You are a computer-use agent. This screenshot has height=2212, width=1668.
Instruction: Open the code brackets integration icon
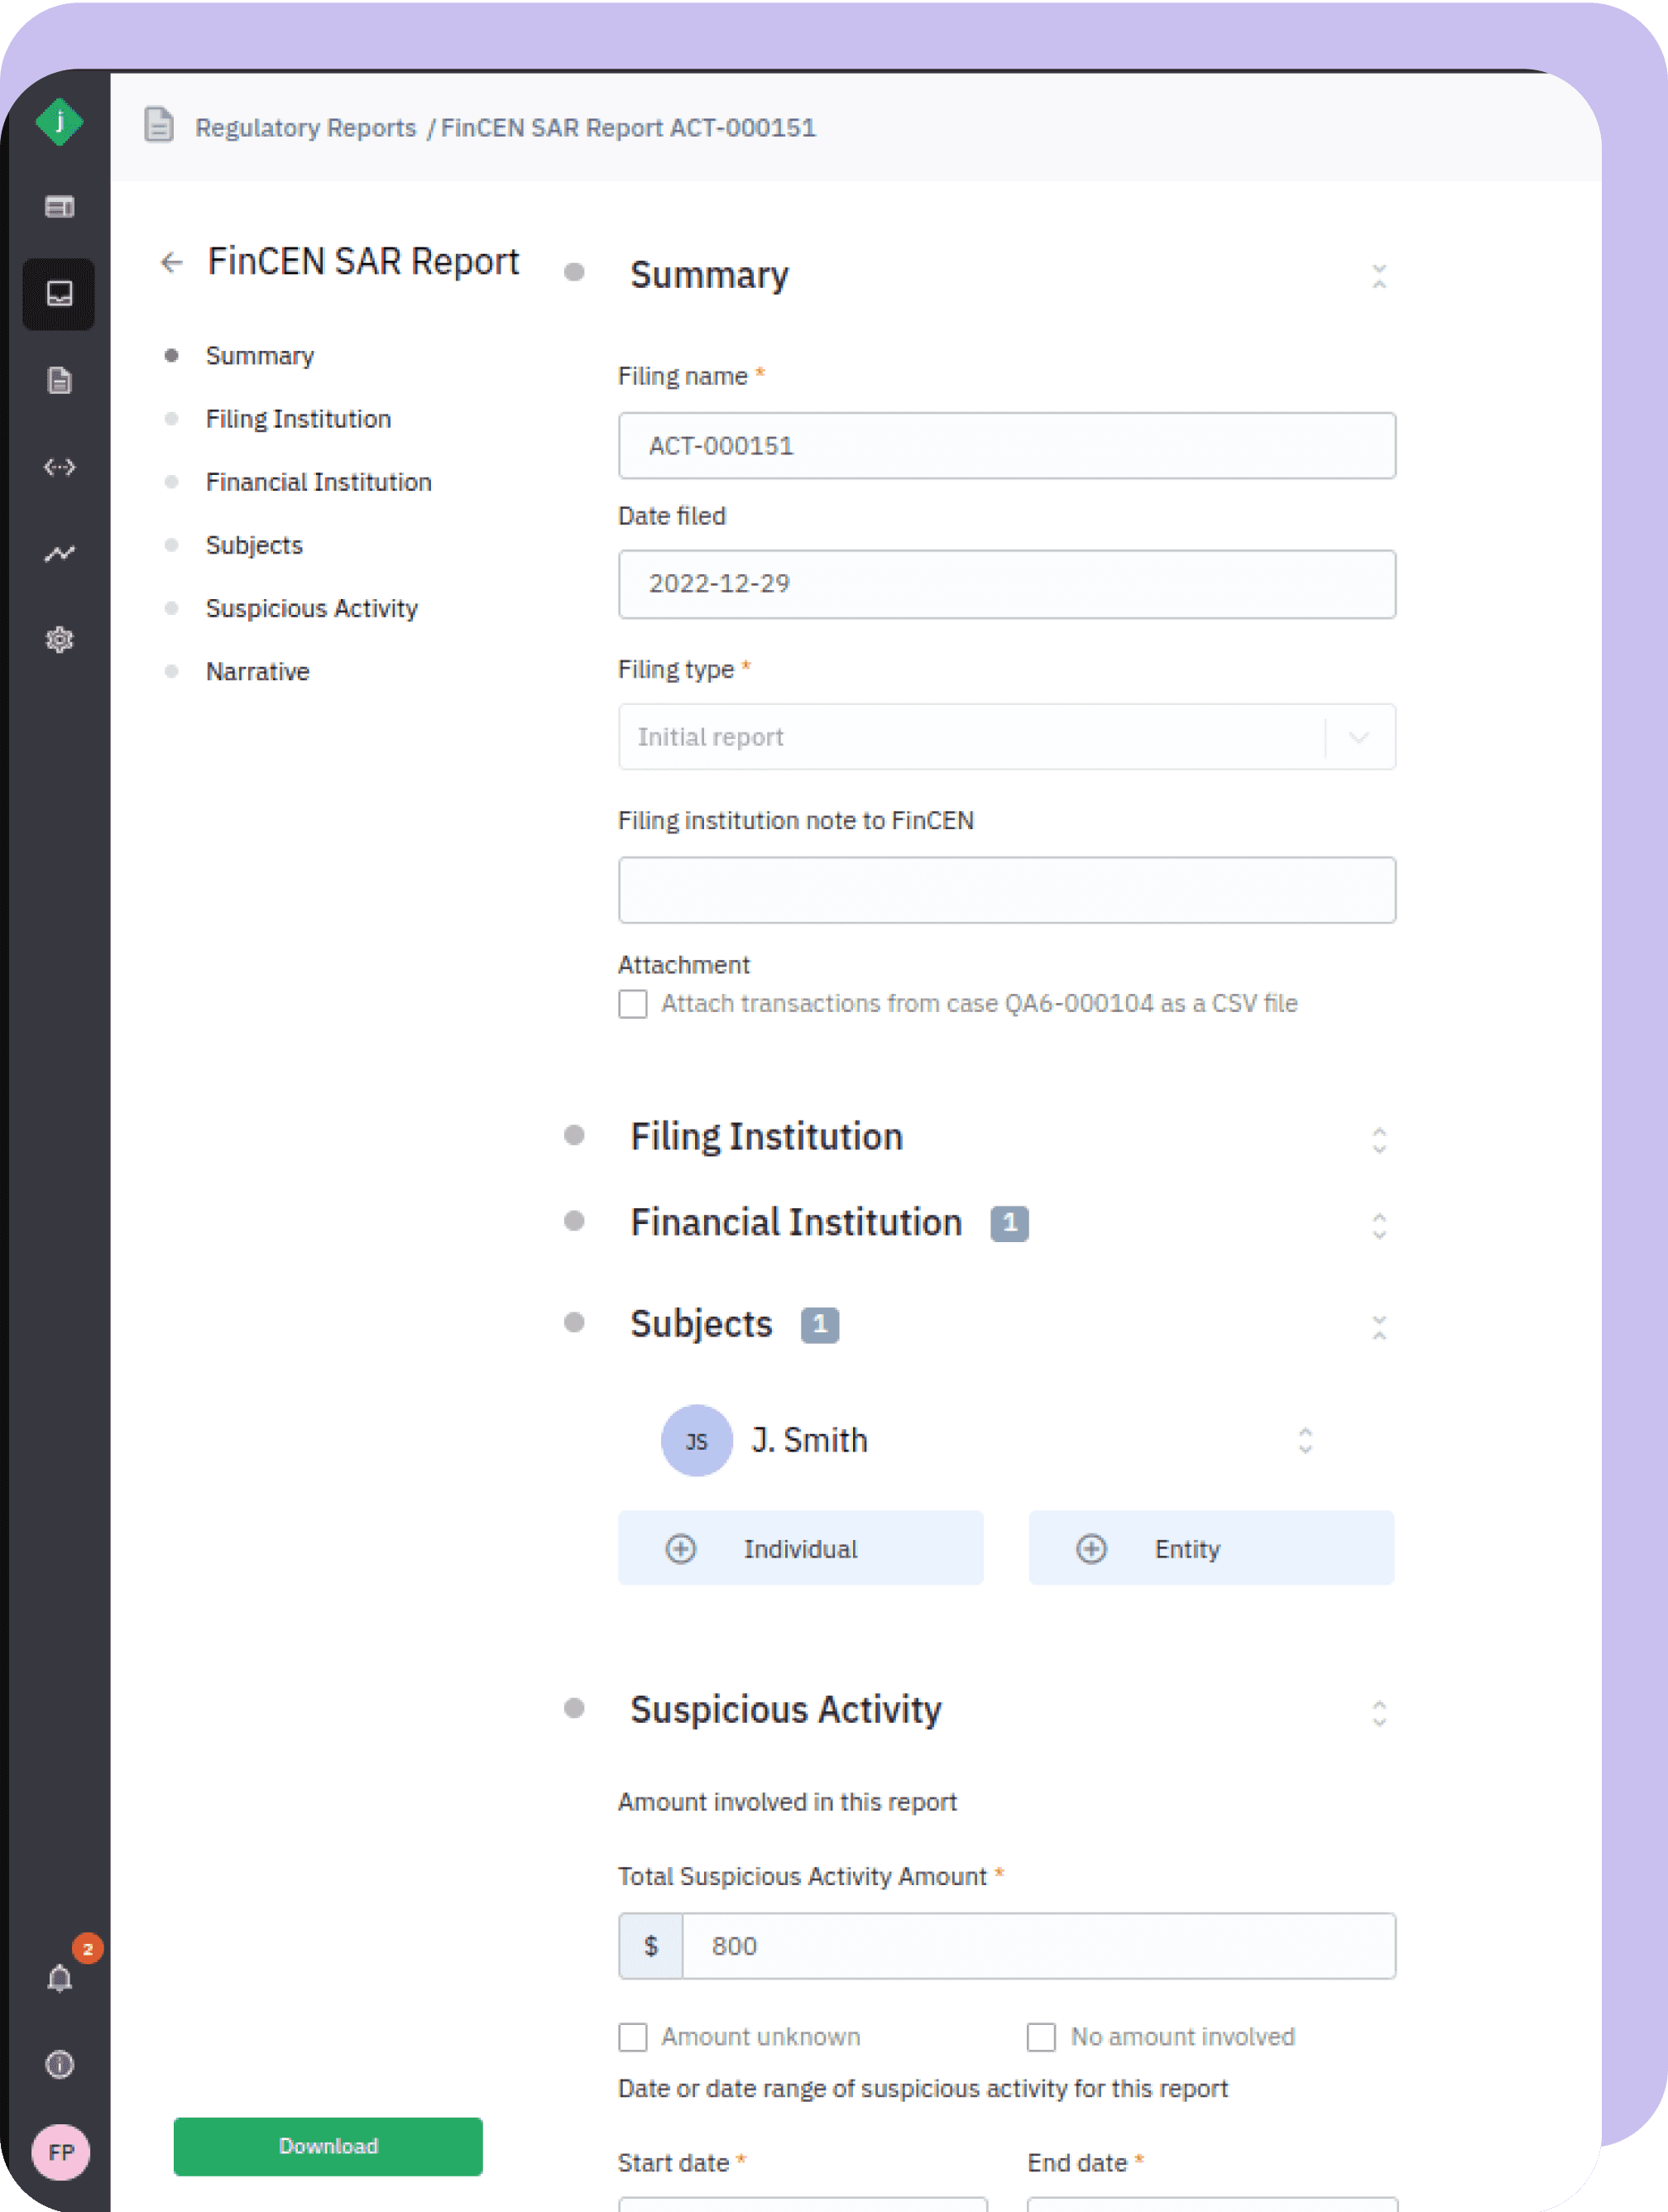coord(59,467)
